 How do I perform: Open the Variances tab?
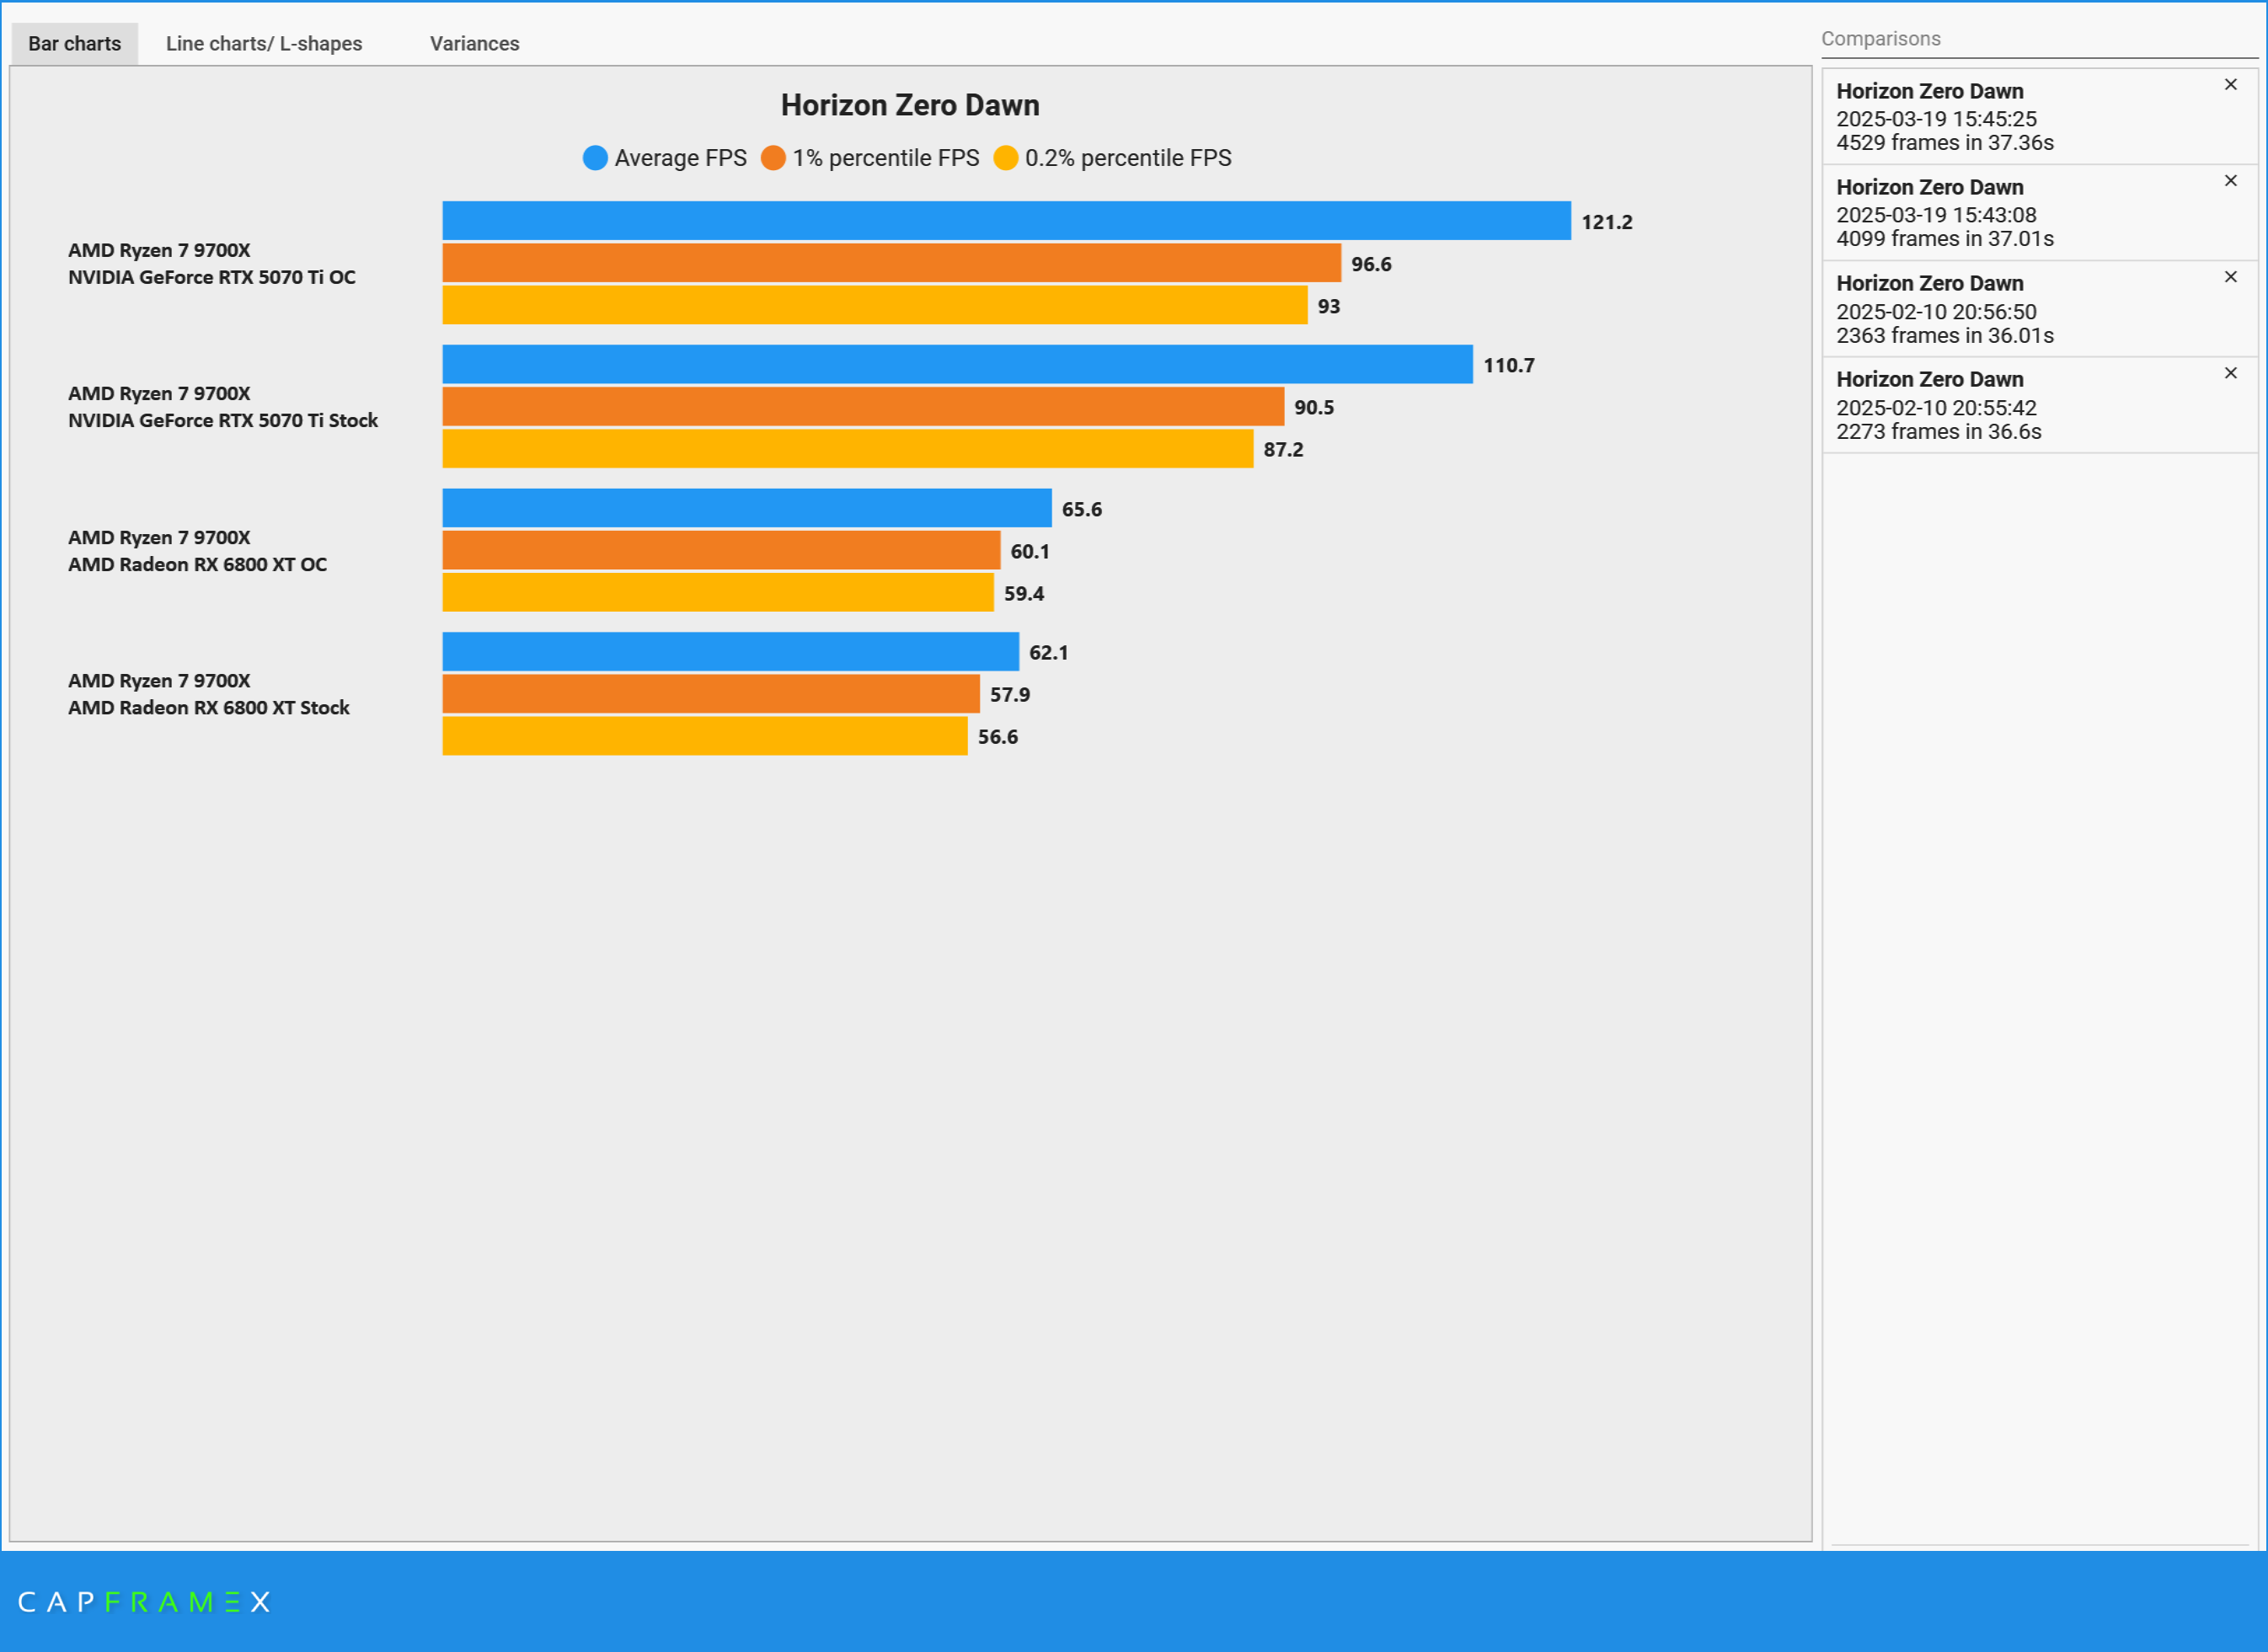(x=474, y=44)
